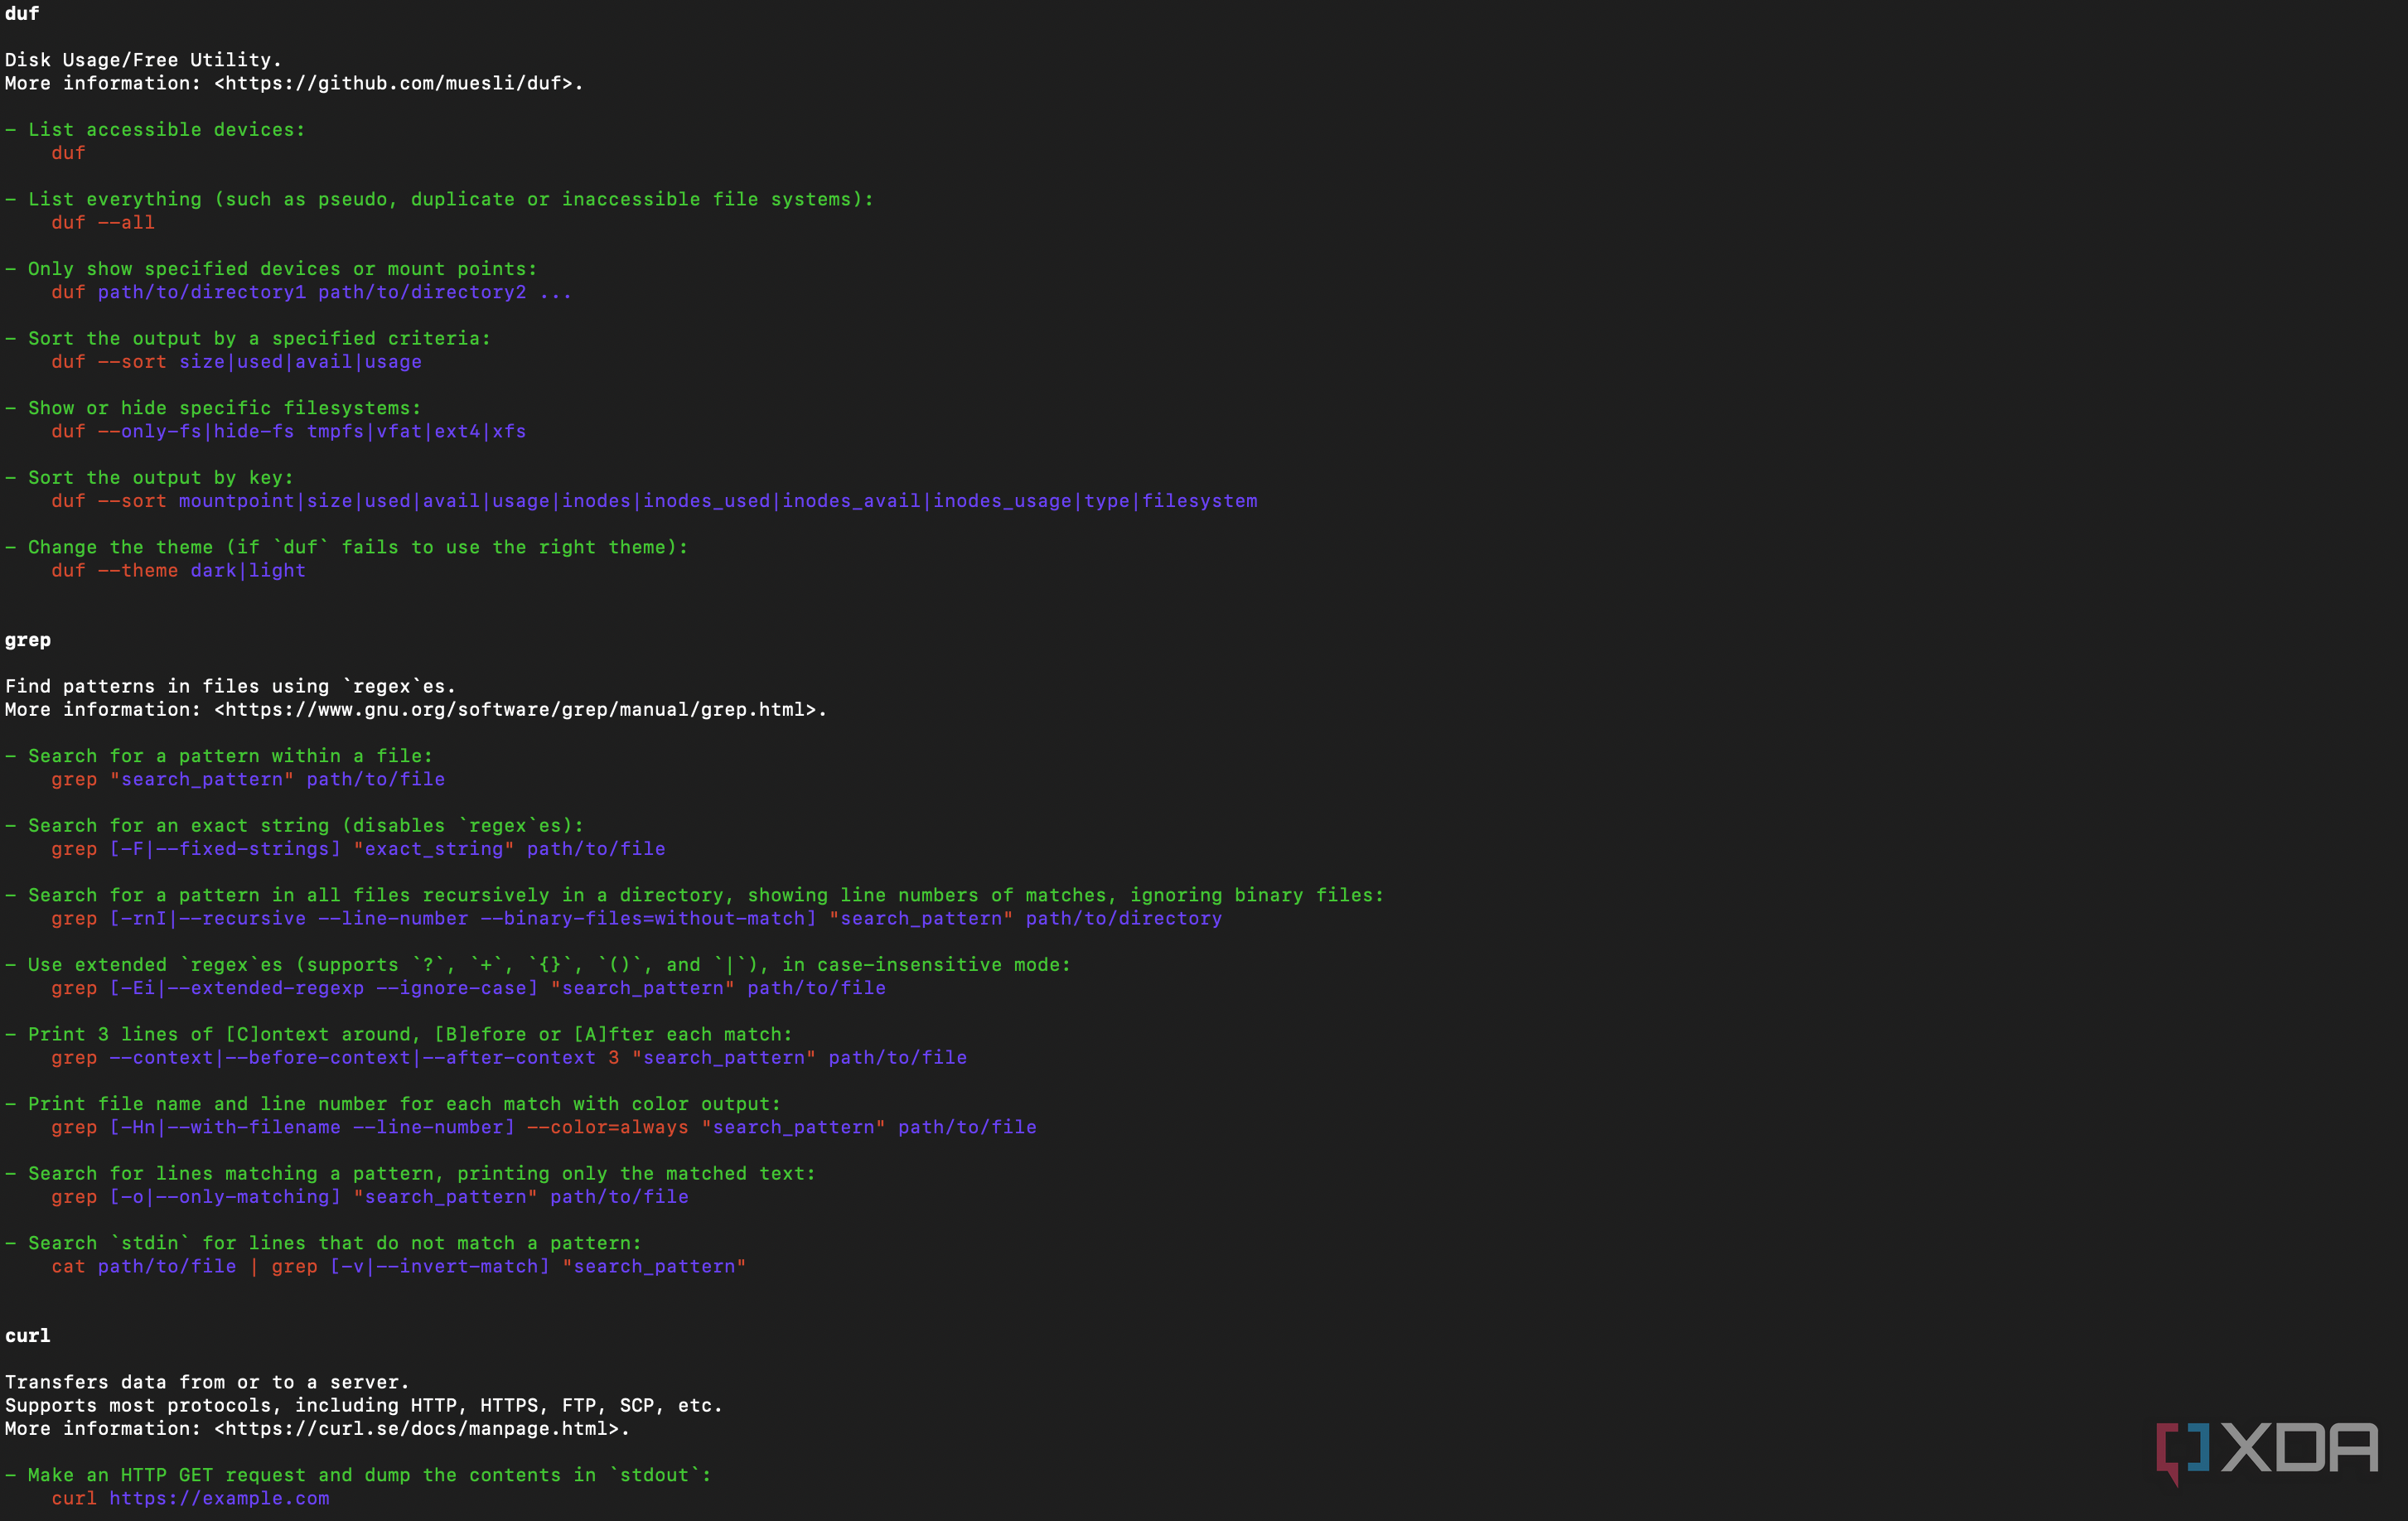Click the bold 'duf' heading
2408x1521 pixels.
[22, 13]
